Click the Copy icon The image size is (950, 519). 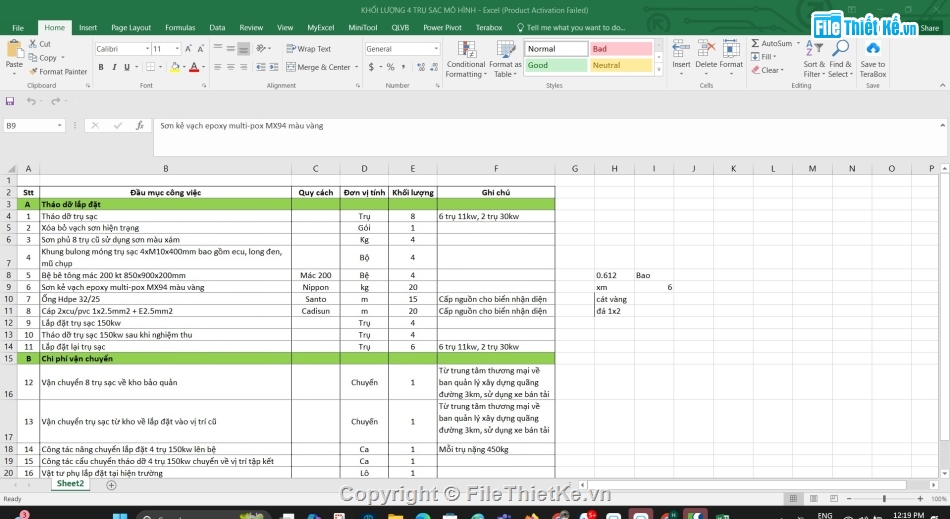tap(42, 58)
